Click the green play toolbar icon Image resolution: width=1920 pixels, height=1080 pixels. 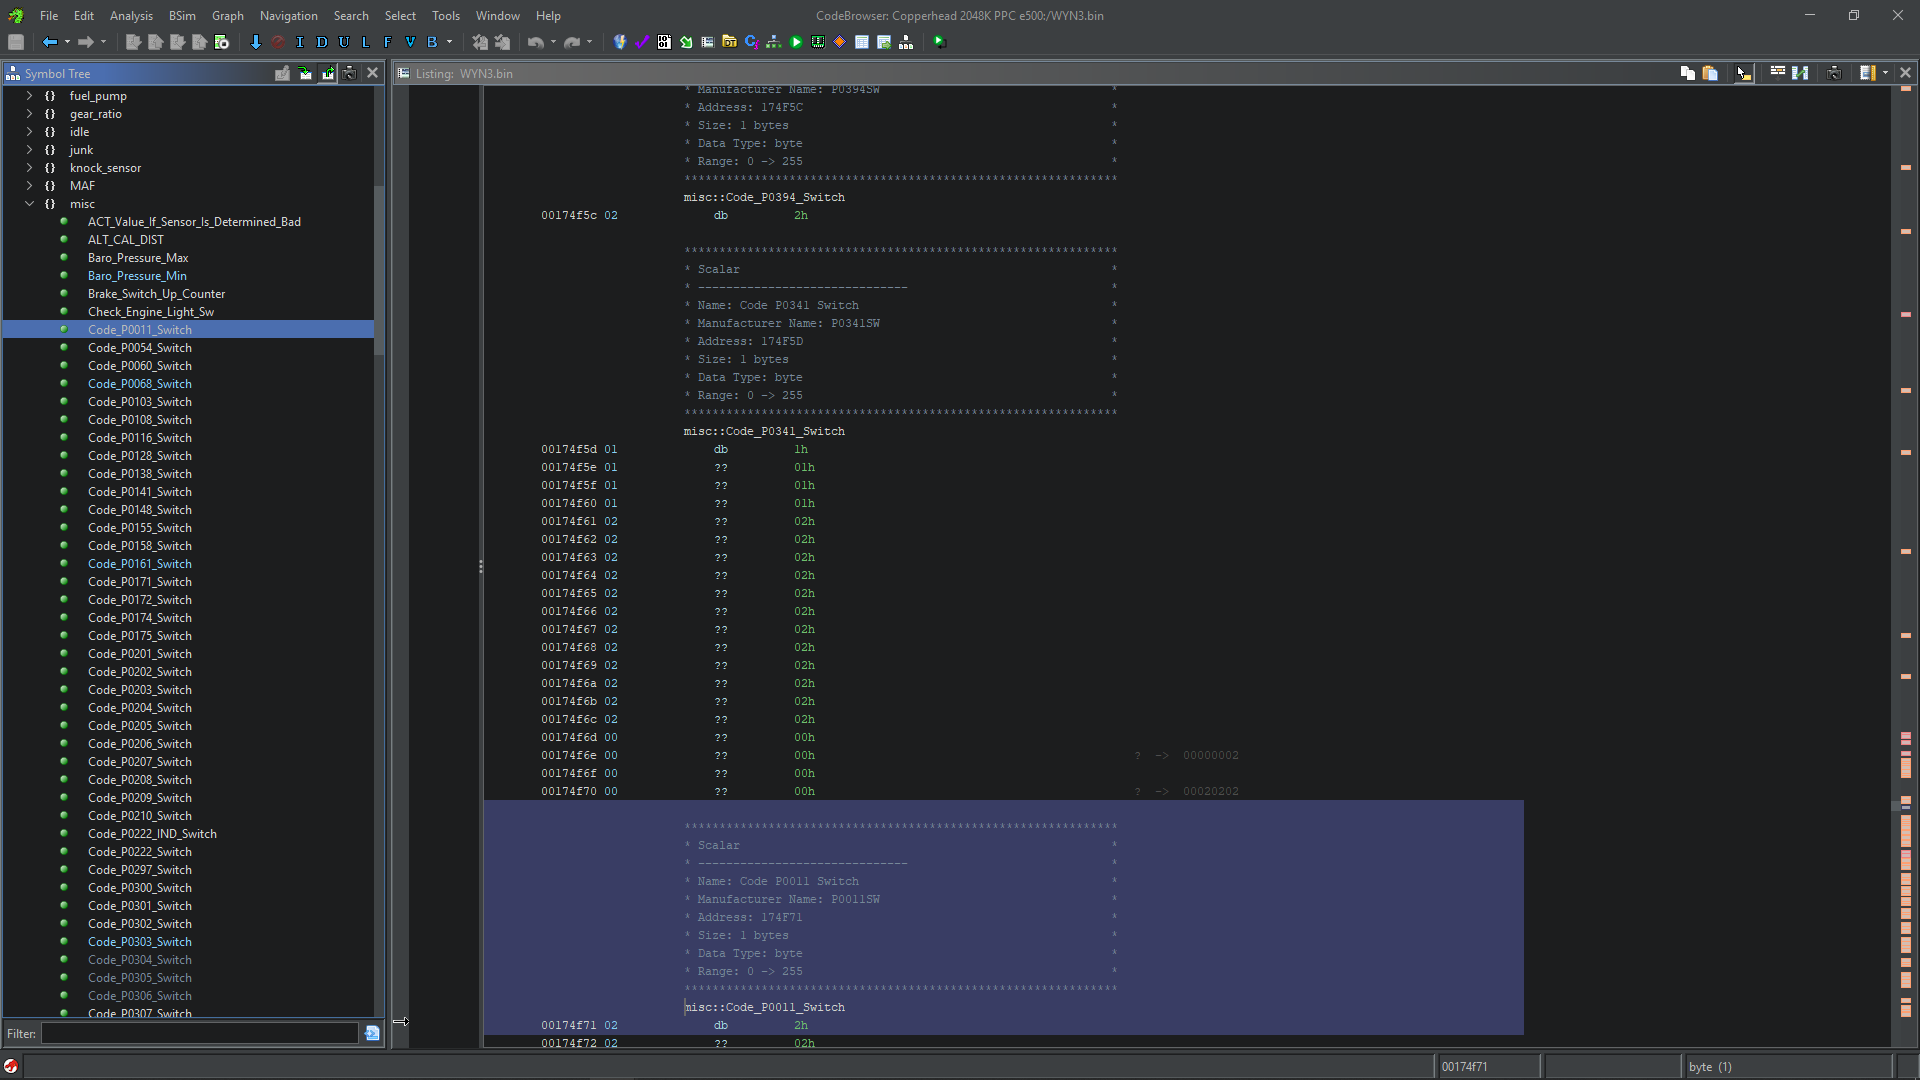796,42
